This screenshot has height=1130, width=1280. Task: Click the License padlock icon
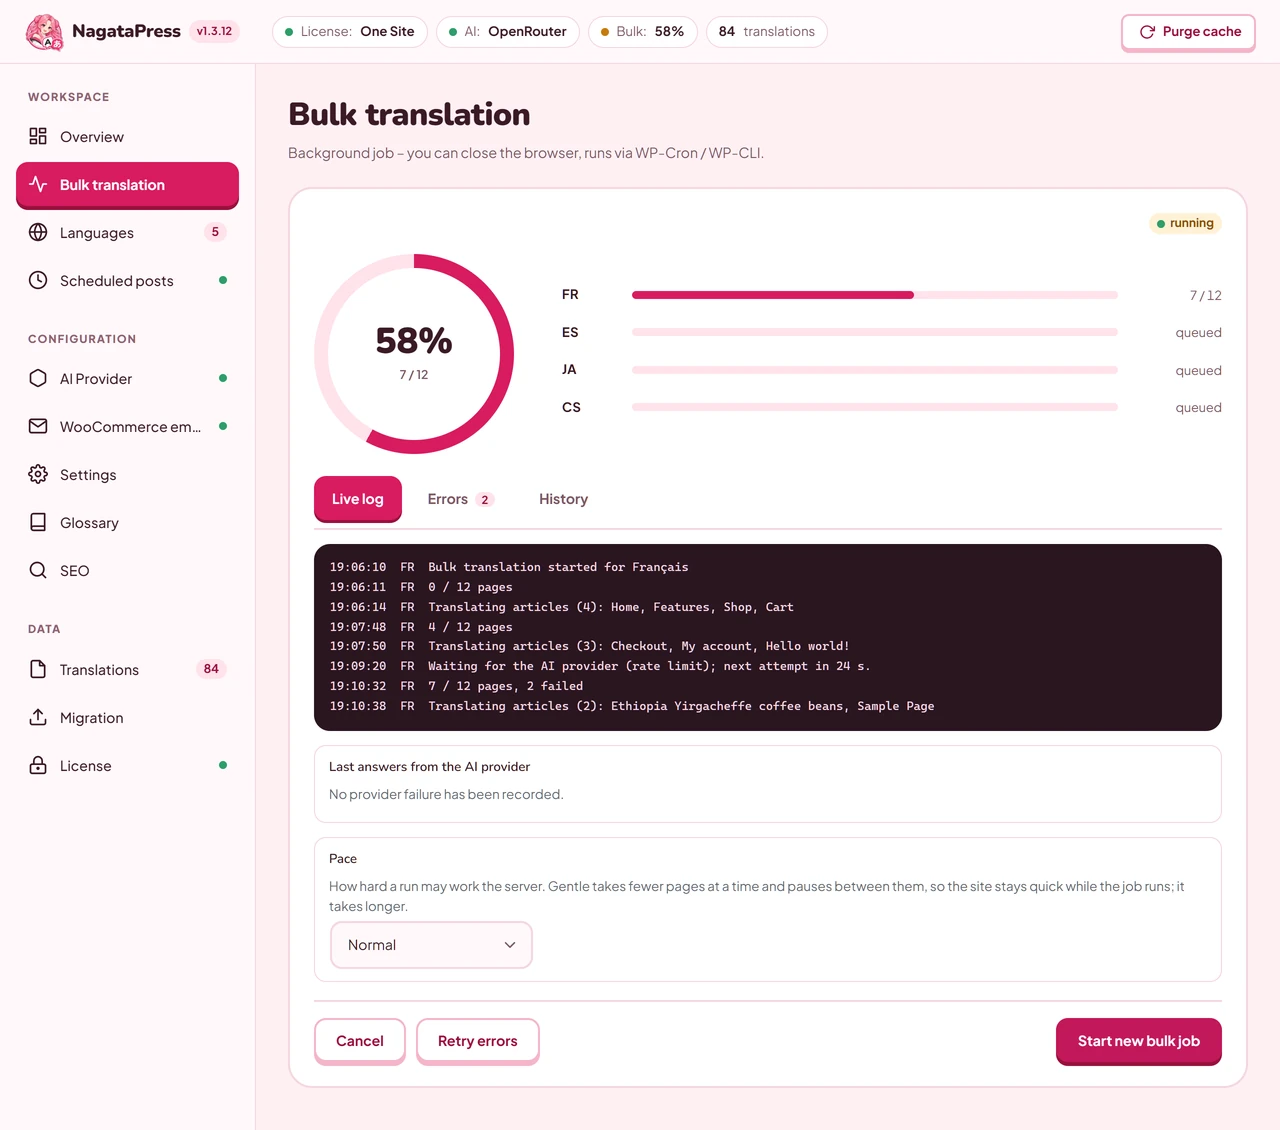[x=38, y=765]
